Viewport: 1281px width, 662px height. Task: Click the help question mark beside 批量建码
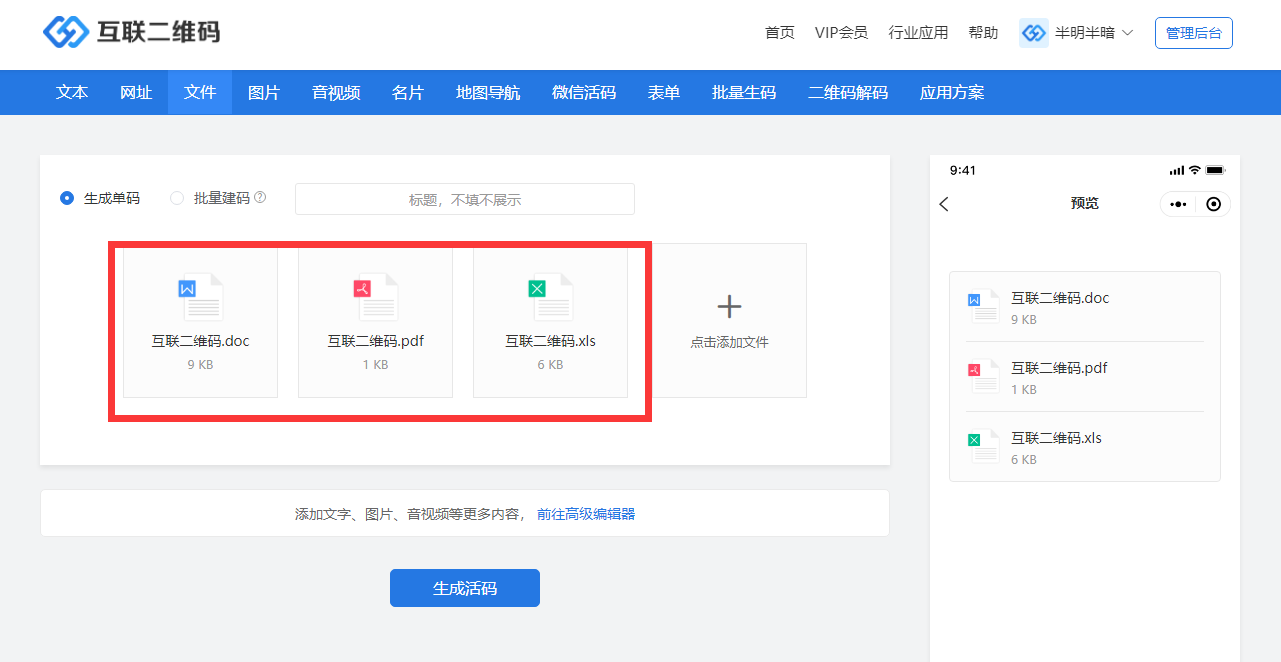(x=260, y=198)
